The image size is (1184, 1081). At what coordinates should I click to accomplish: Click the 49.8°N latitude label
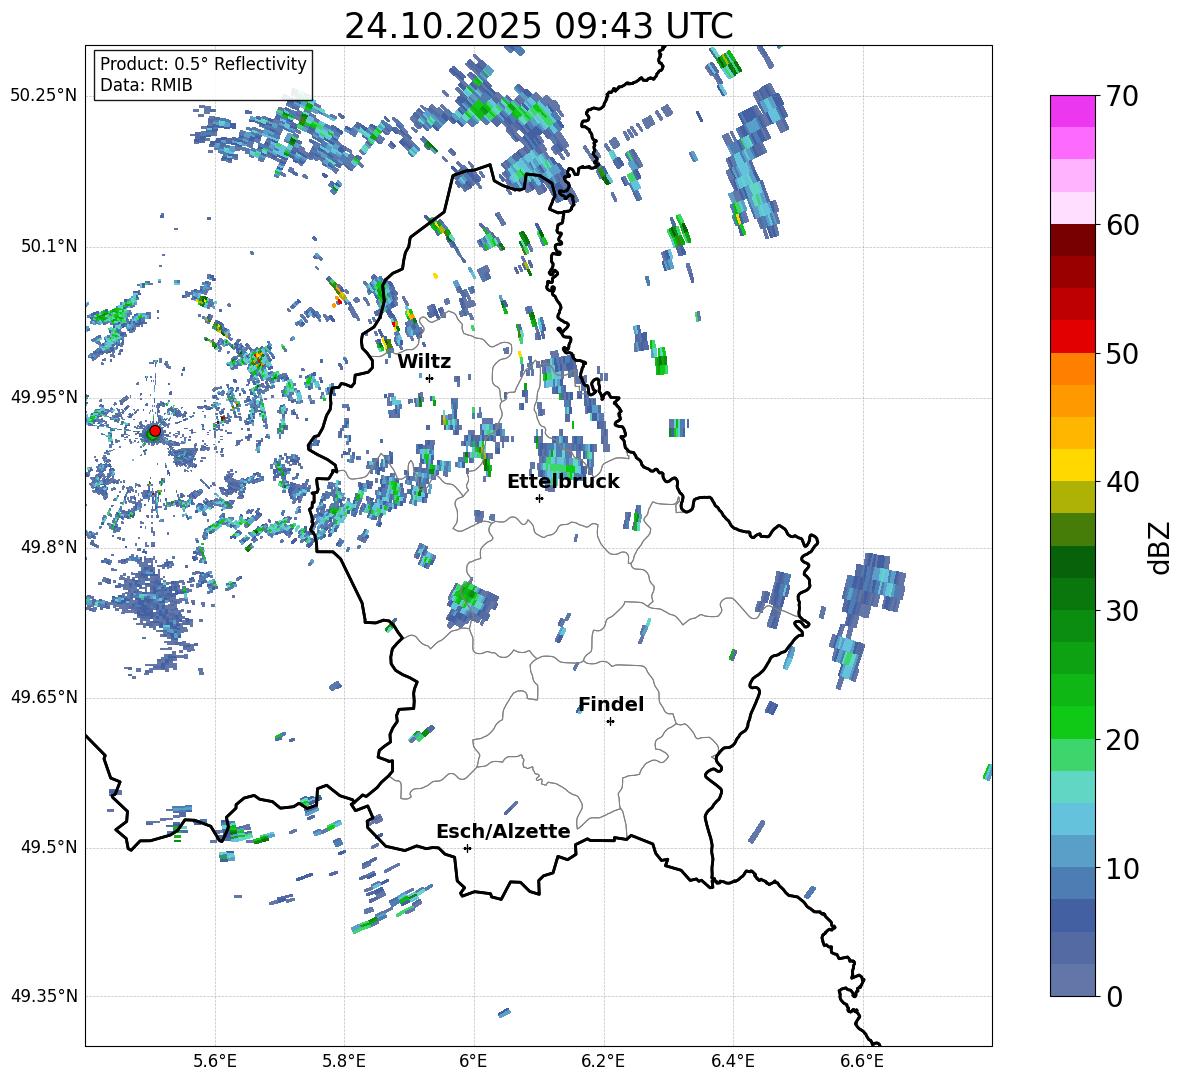[x=48, y=547]
